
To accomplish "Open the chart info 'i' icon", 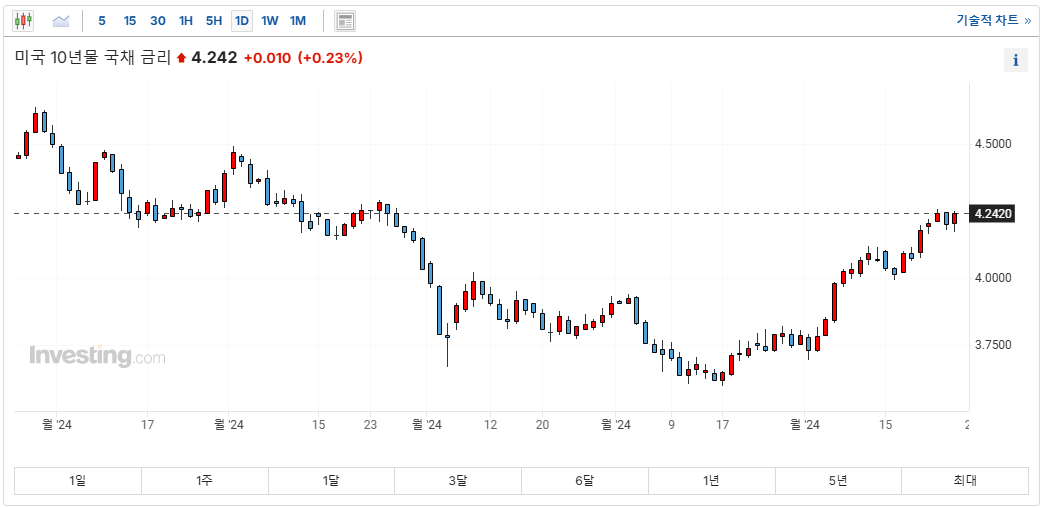I will click(1015, 60).
